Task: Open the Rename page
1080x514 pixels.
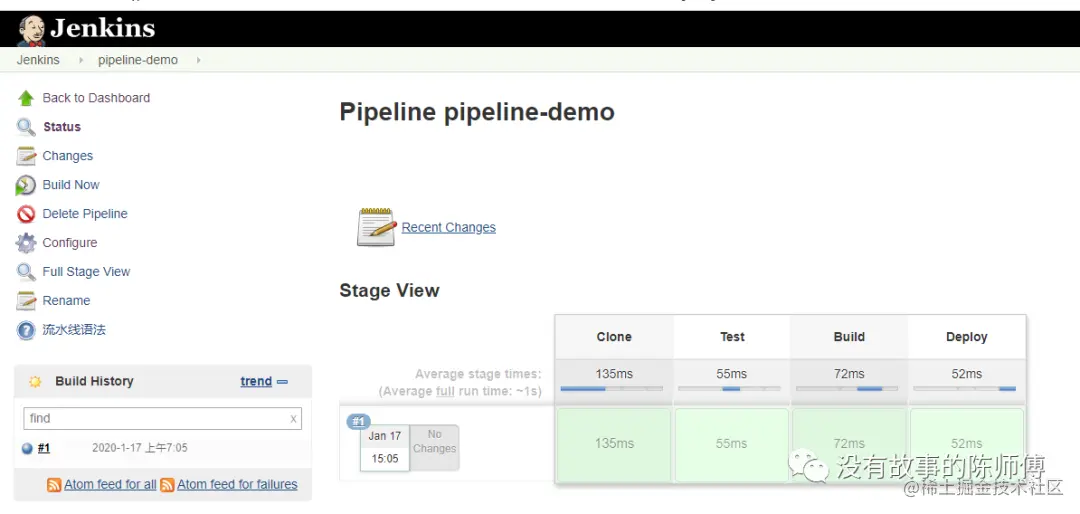Action: click(x=66, y=300)
